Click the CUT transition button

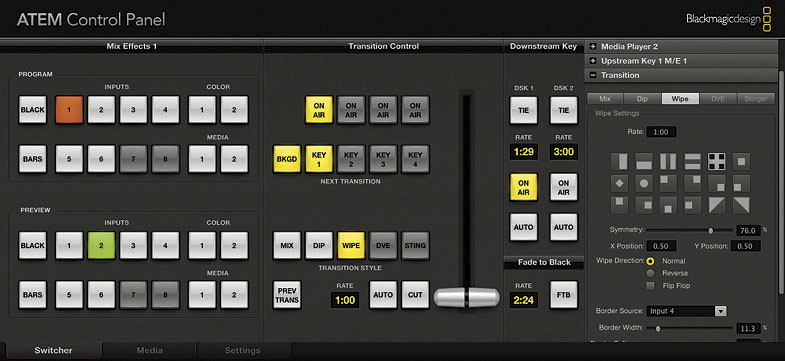(415, 295)
